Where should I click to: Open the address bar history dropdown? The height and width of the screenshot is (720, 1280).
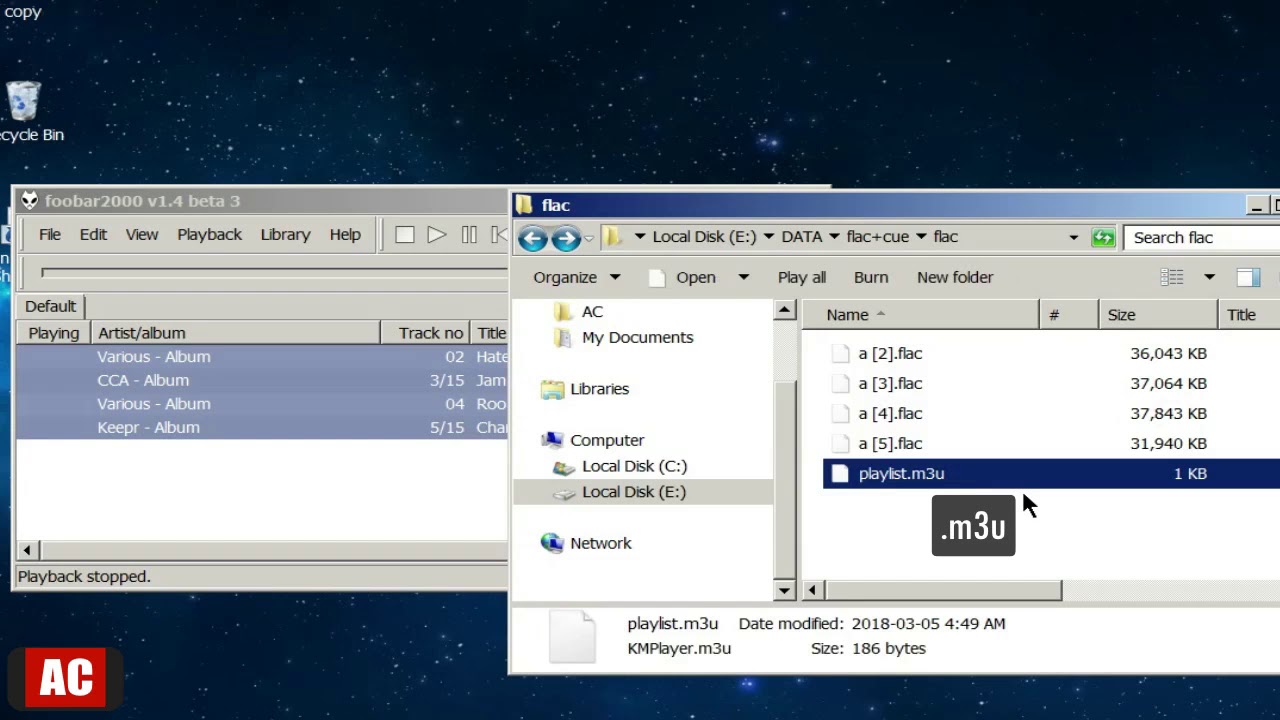[1074, 237]
